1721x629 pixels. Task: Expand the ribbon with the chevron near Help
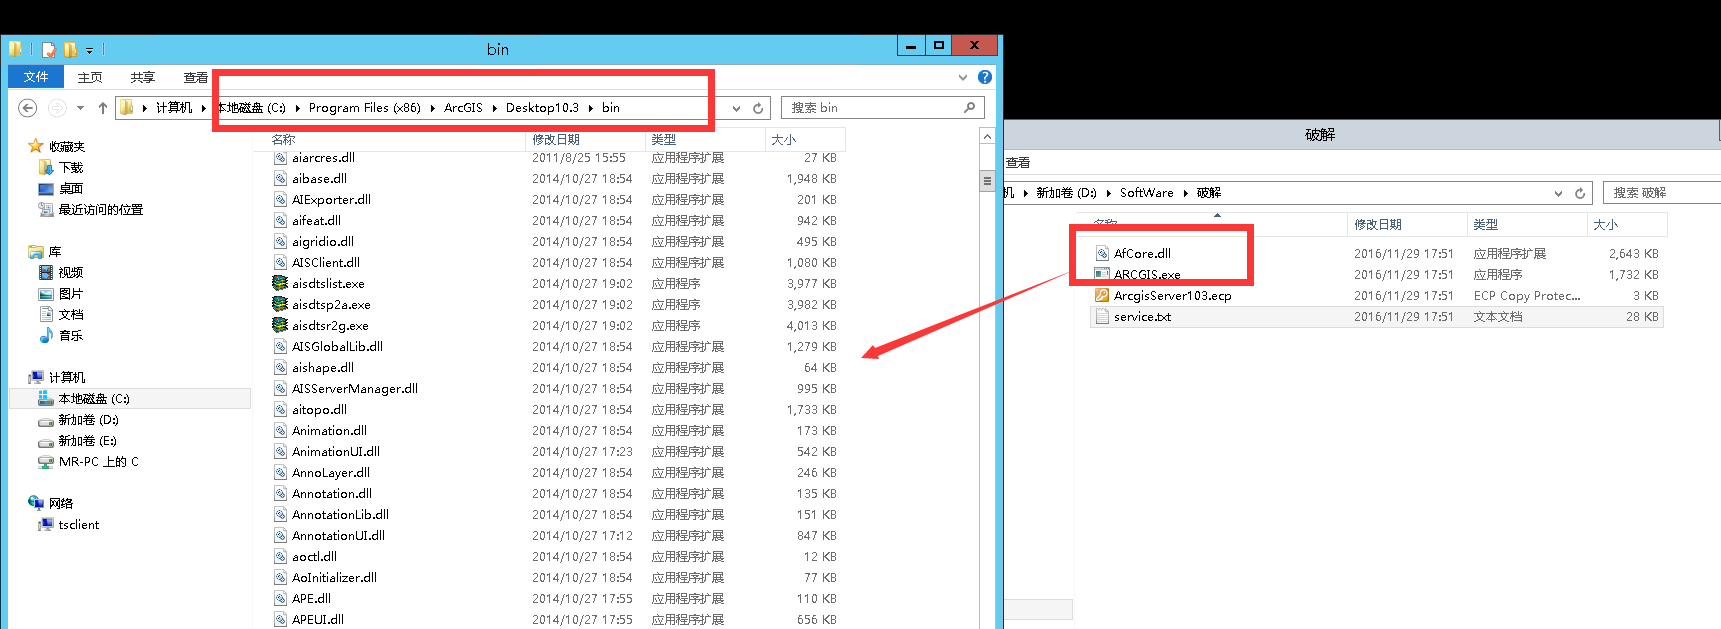(963, 77)
